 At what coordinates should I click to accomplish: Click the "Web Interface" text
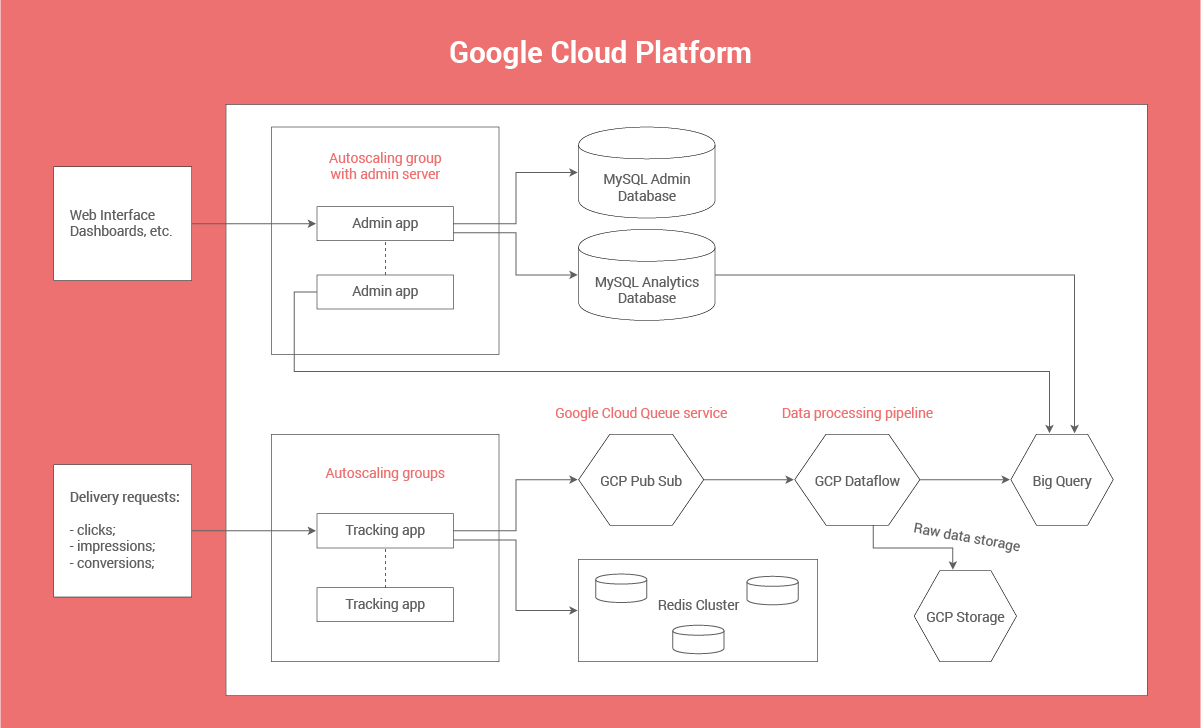tap(112, 215)
